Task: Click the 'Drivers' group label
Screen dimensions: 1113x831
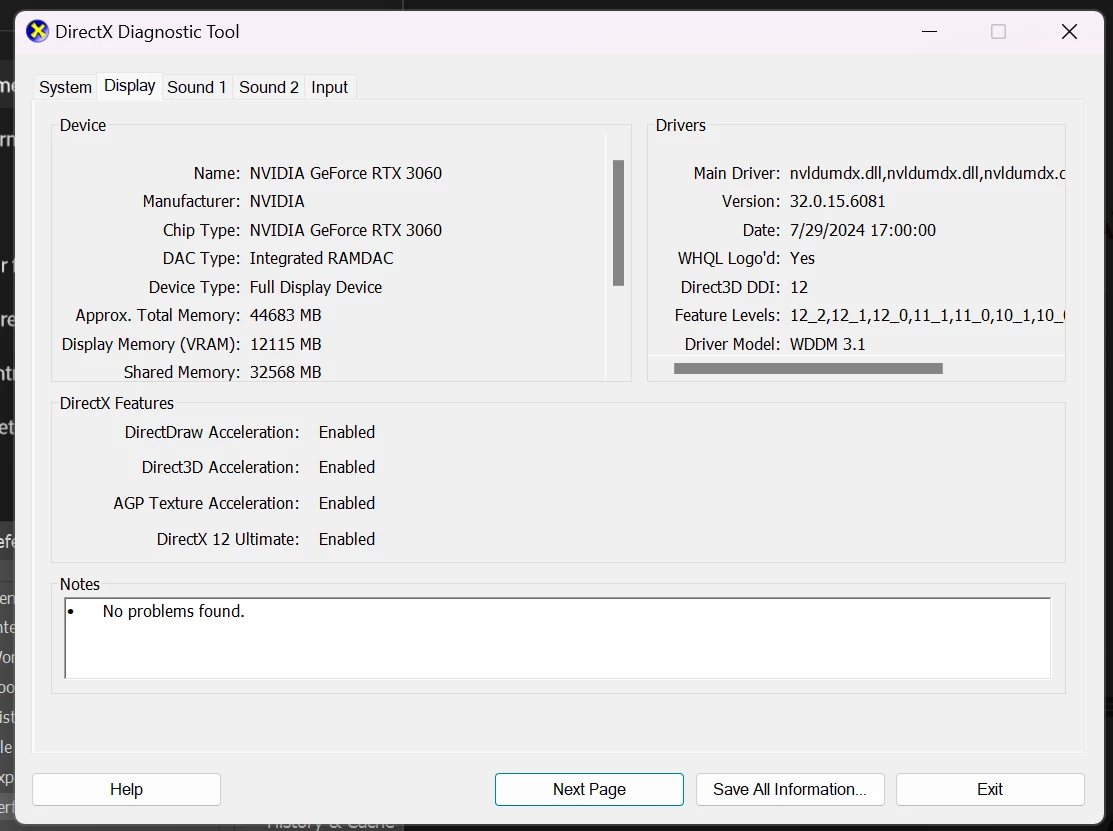Action: (x=680, y=125)
